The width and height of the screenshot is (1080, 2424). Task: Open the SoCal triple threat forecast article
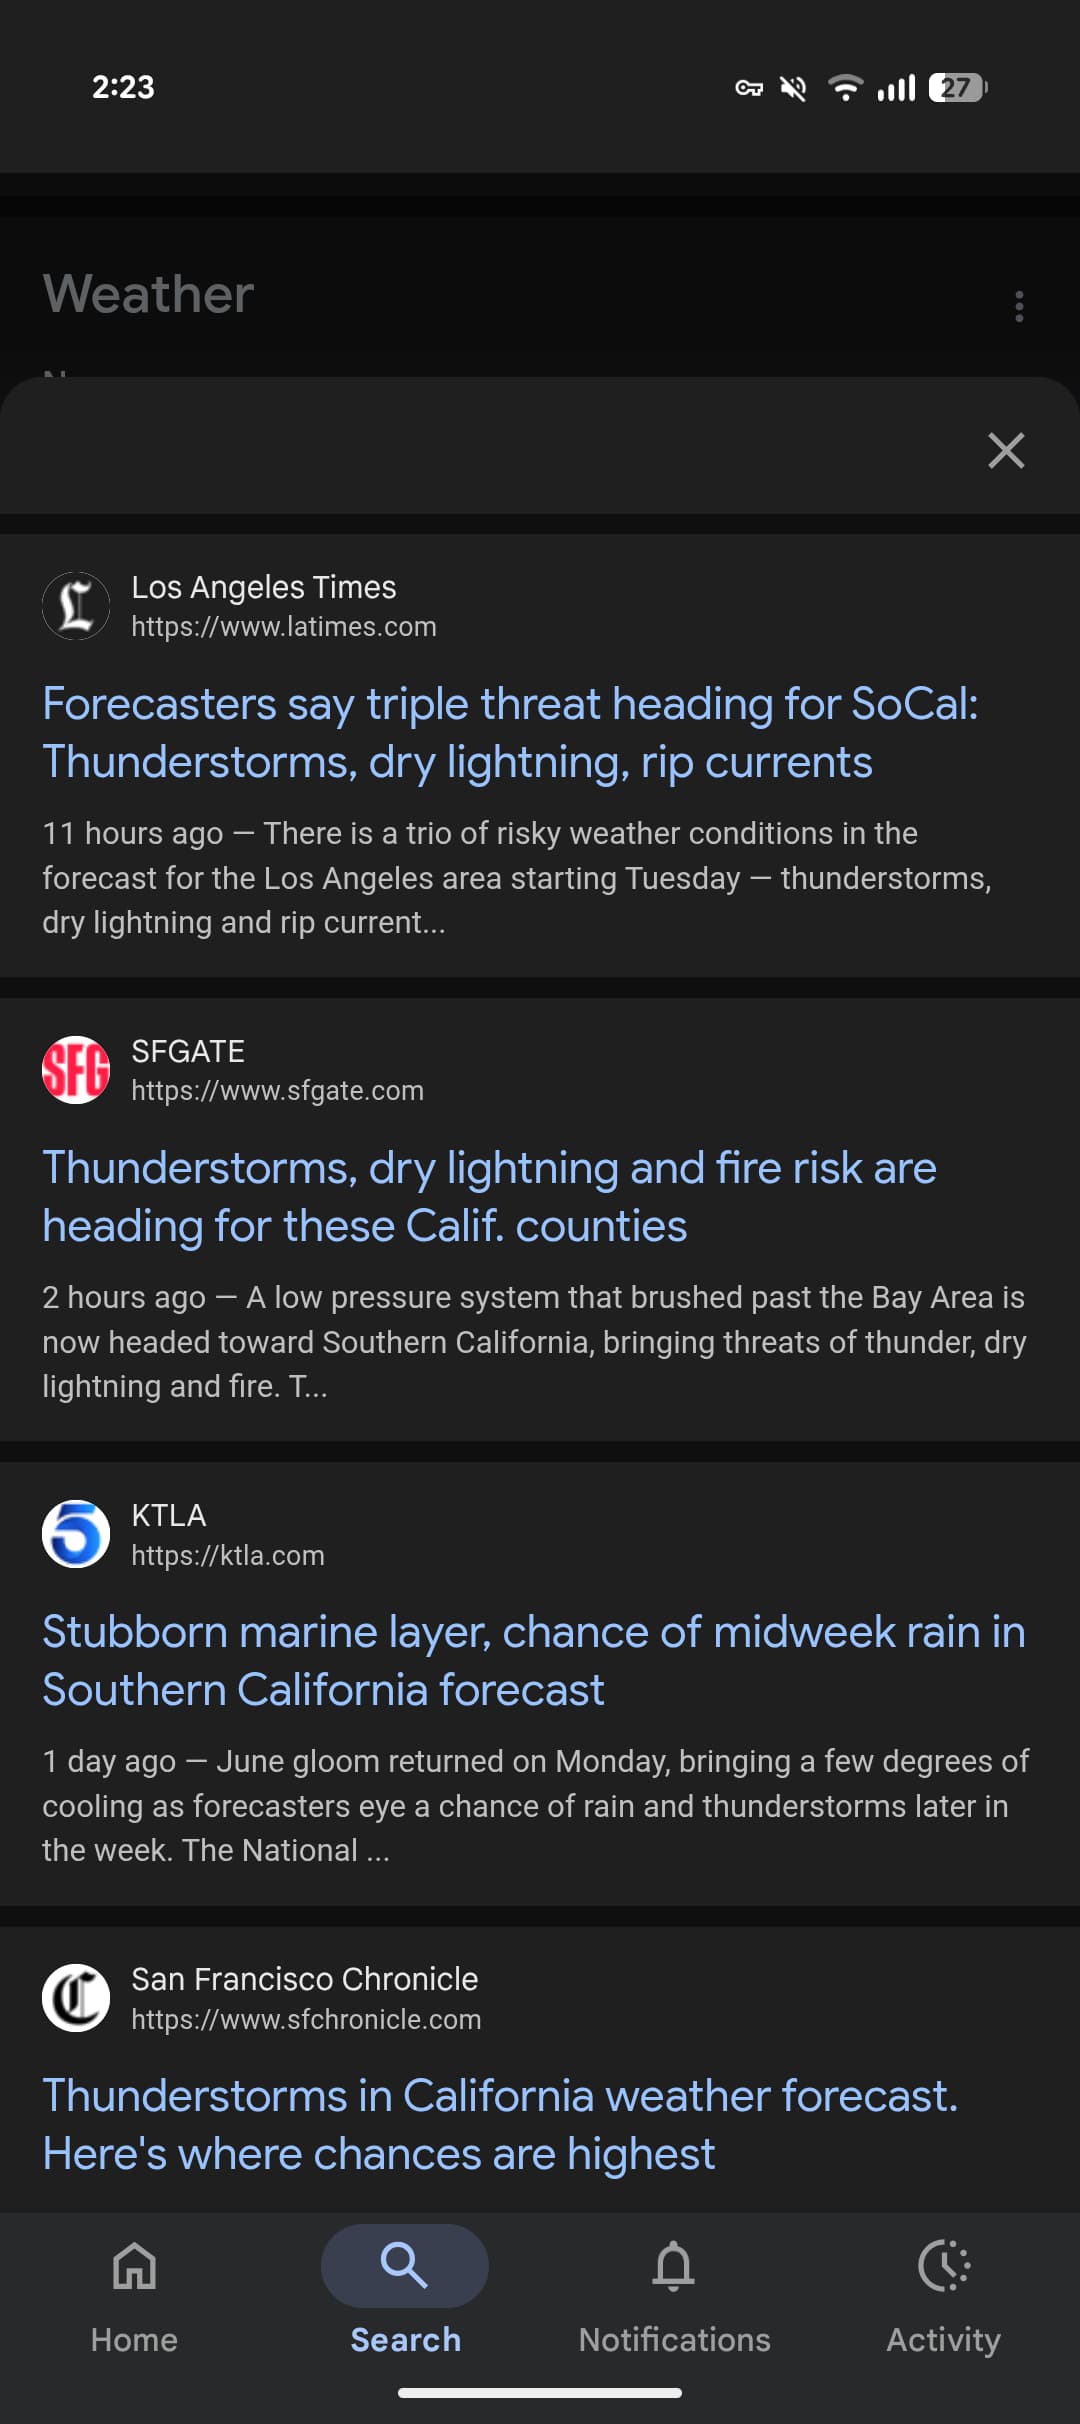(510, 733)
